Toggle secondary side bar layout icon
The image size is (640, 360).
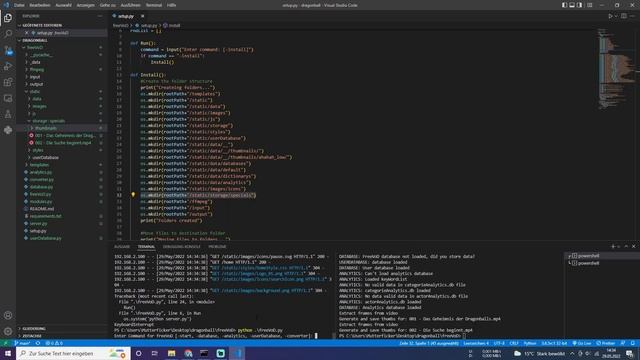[580, 5]
